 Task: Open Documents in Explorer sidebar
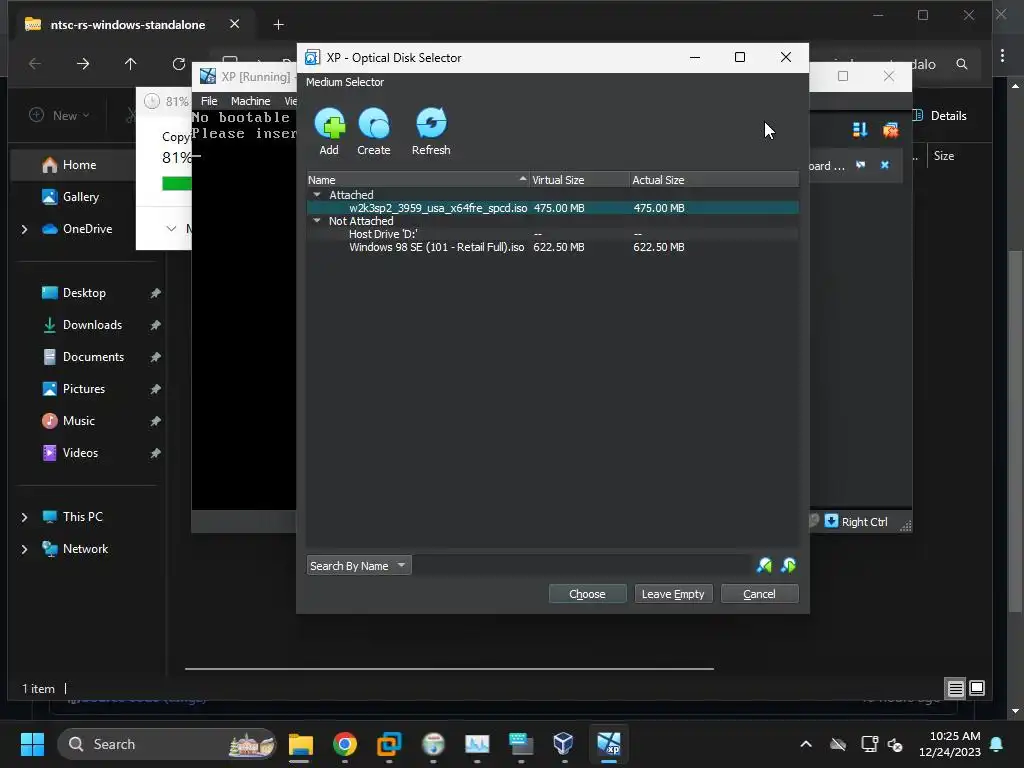click(93, 357)
